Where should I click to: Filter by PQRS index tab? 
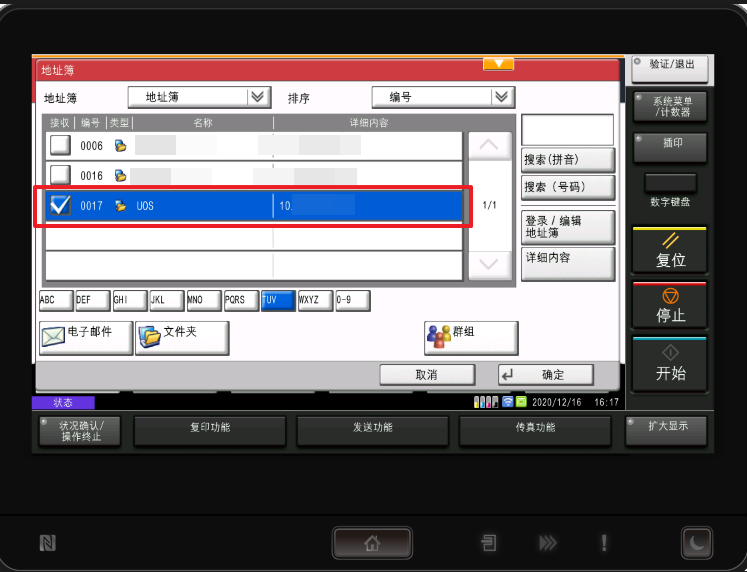tap(241, 300)
